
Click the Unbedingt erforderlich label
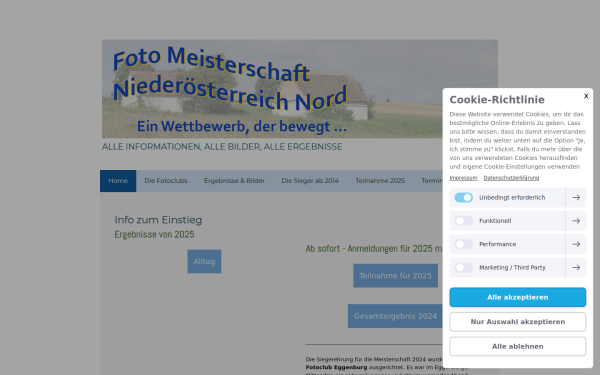click(x=512, y=197)
